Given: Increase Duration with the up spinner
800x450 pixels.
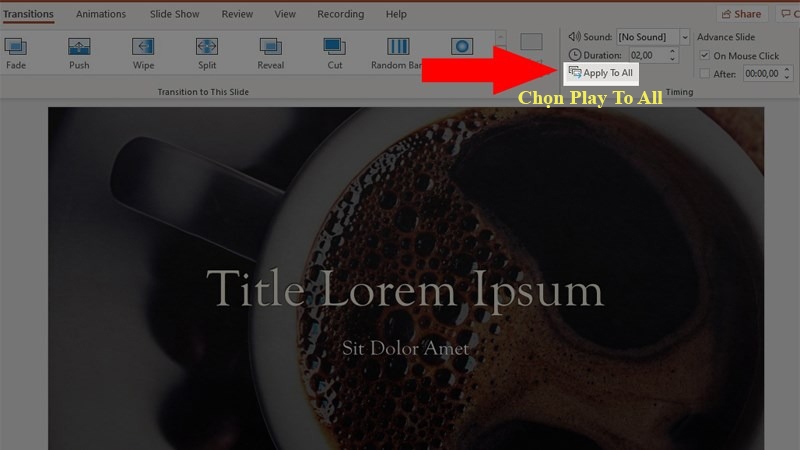Looking at the screenshot, I should click(672, 51).
